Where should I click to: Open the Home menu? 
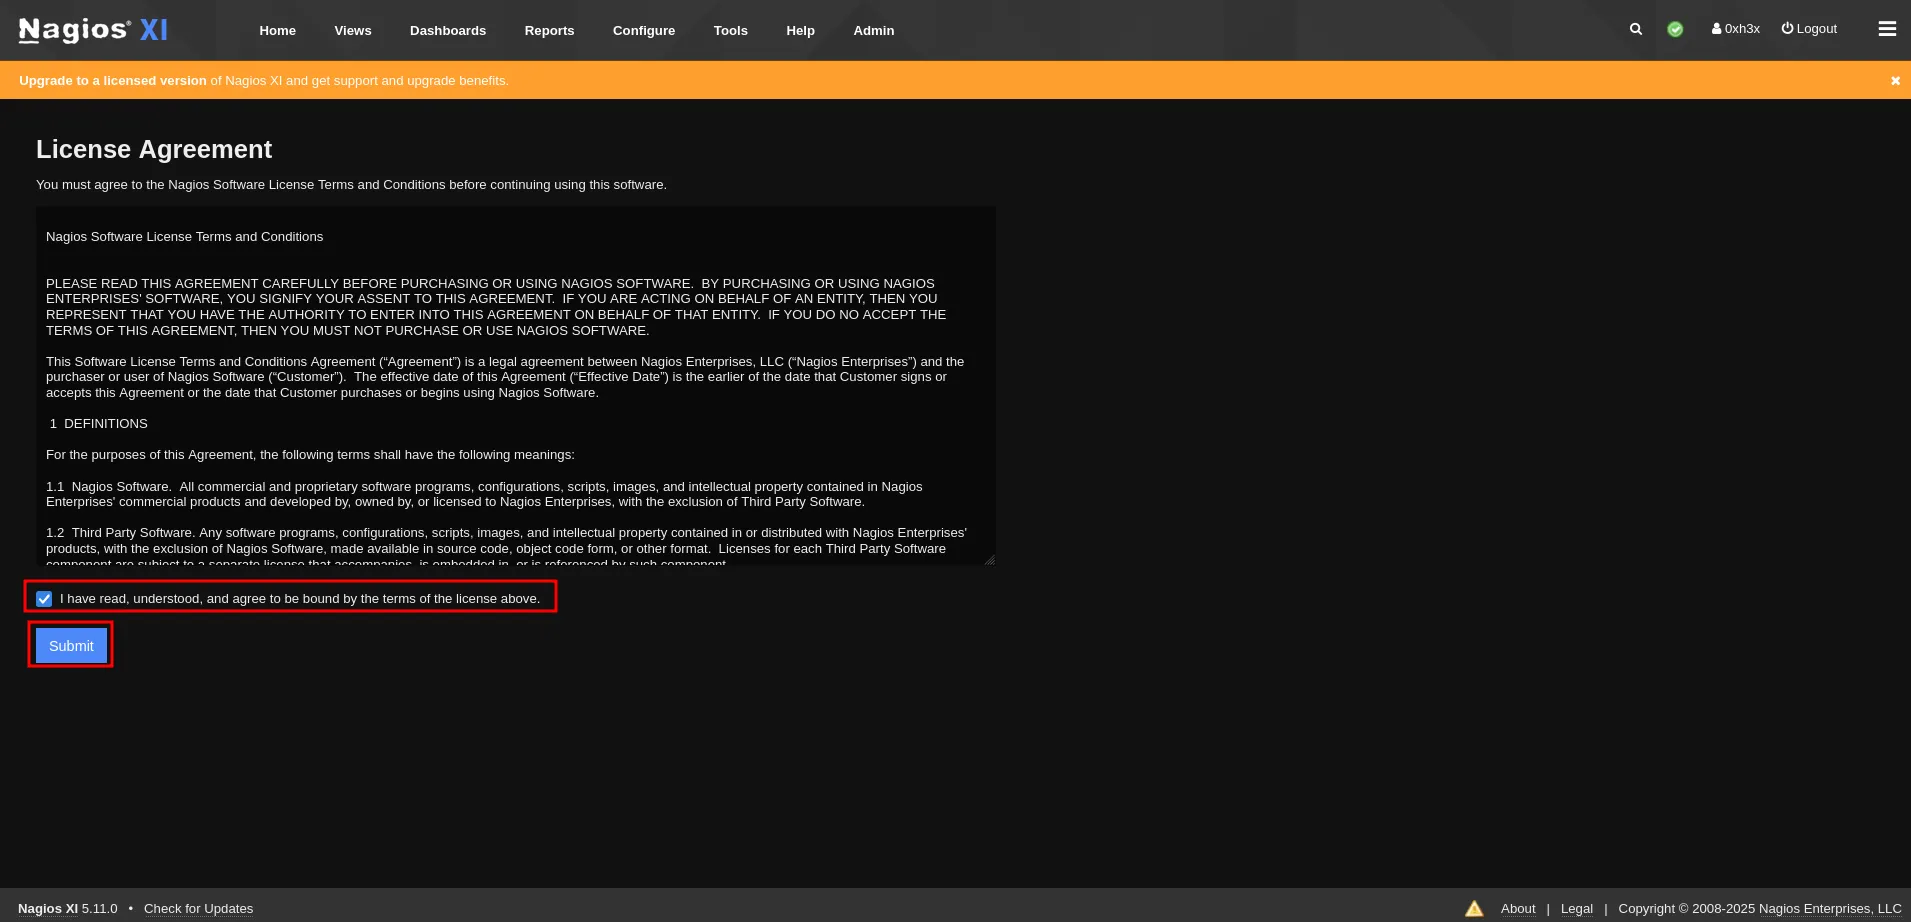click(x=278, y=31)
